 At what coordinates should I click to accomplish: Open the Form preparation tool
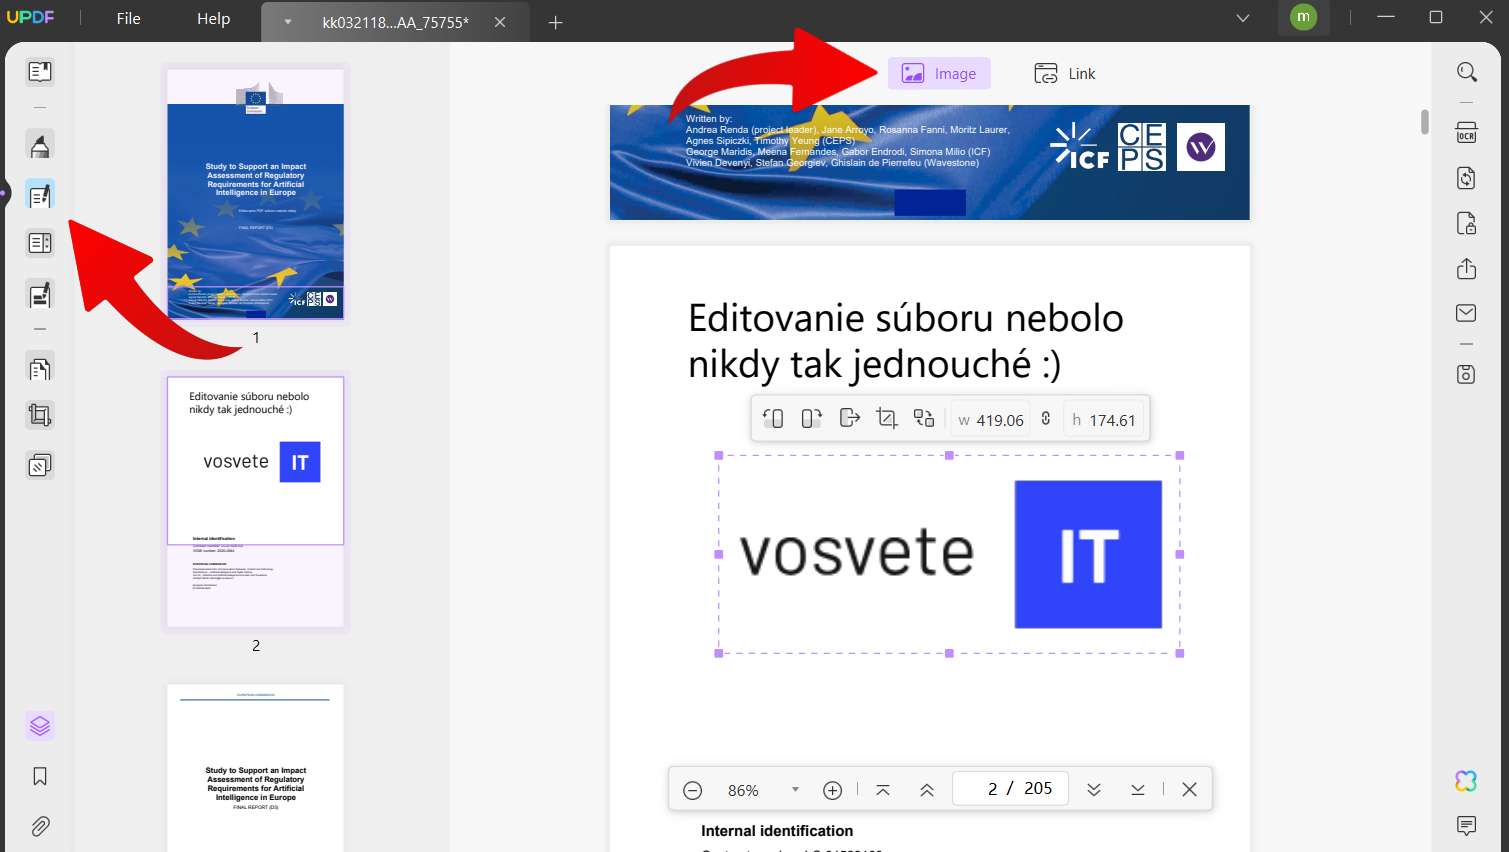point(40,243)
